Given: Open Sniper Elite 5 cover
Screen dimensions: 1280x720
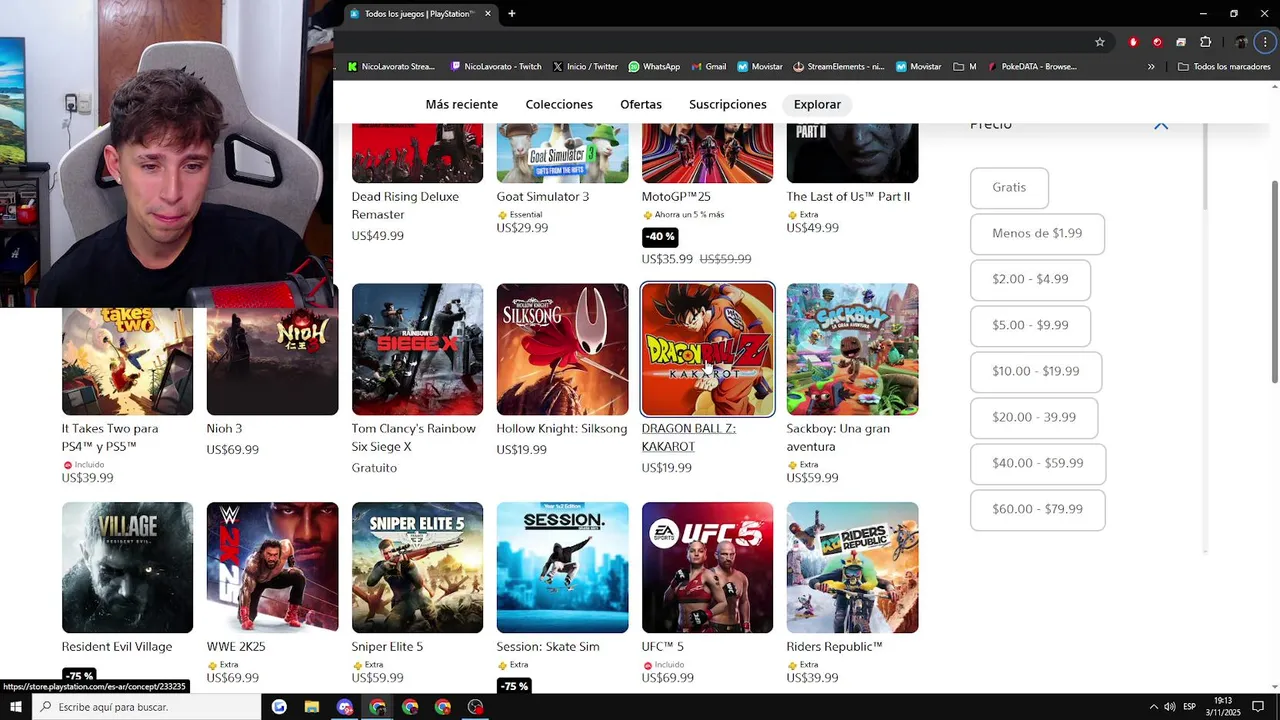Looking at the screenshot, I should click(x=417, y=568).
